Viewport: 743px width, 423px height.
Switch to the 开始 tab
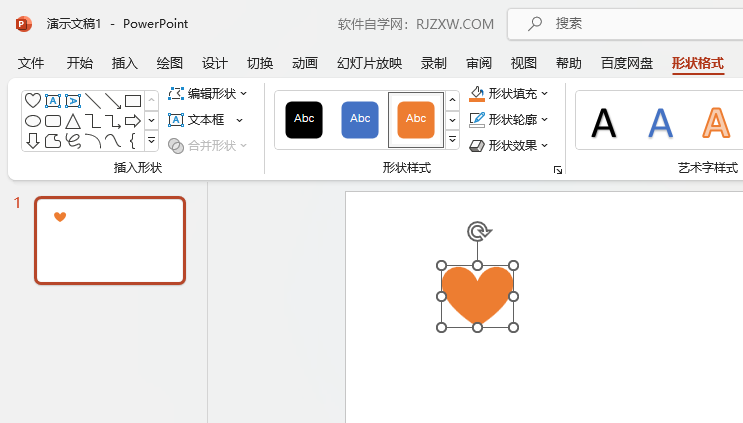(80, 63)
